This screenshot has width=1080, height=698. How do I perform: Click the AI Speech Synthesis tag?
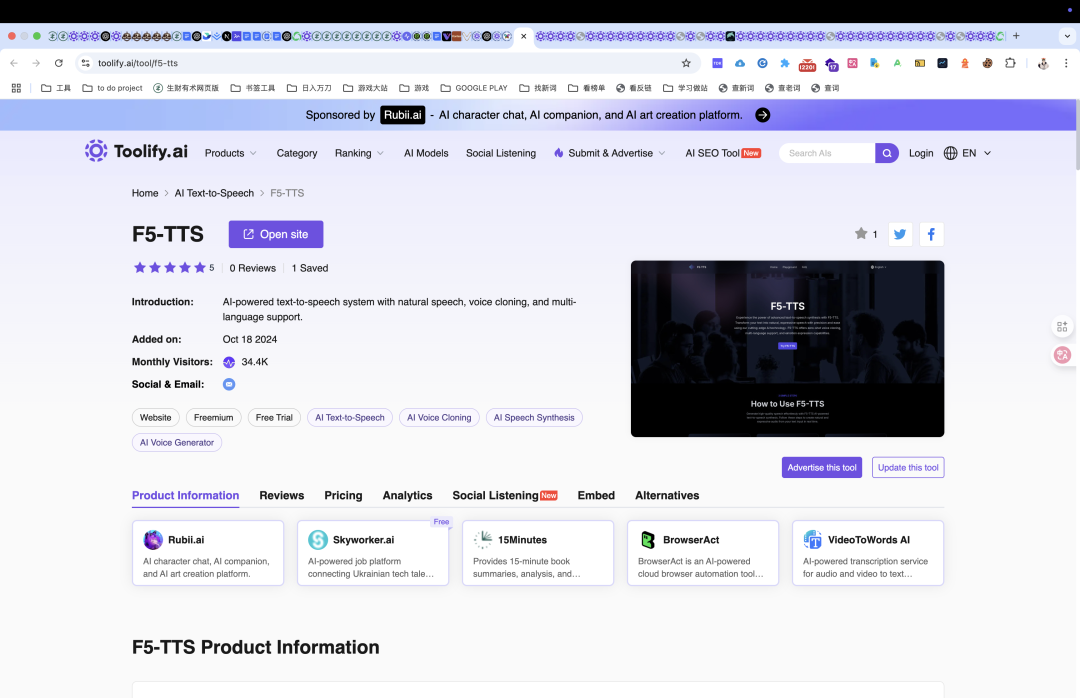[x=534, y=418]
